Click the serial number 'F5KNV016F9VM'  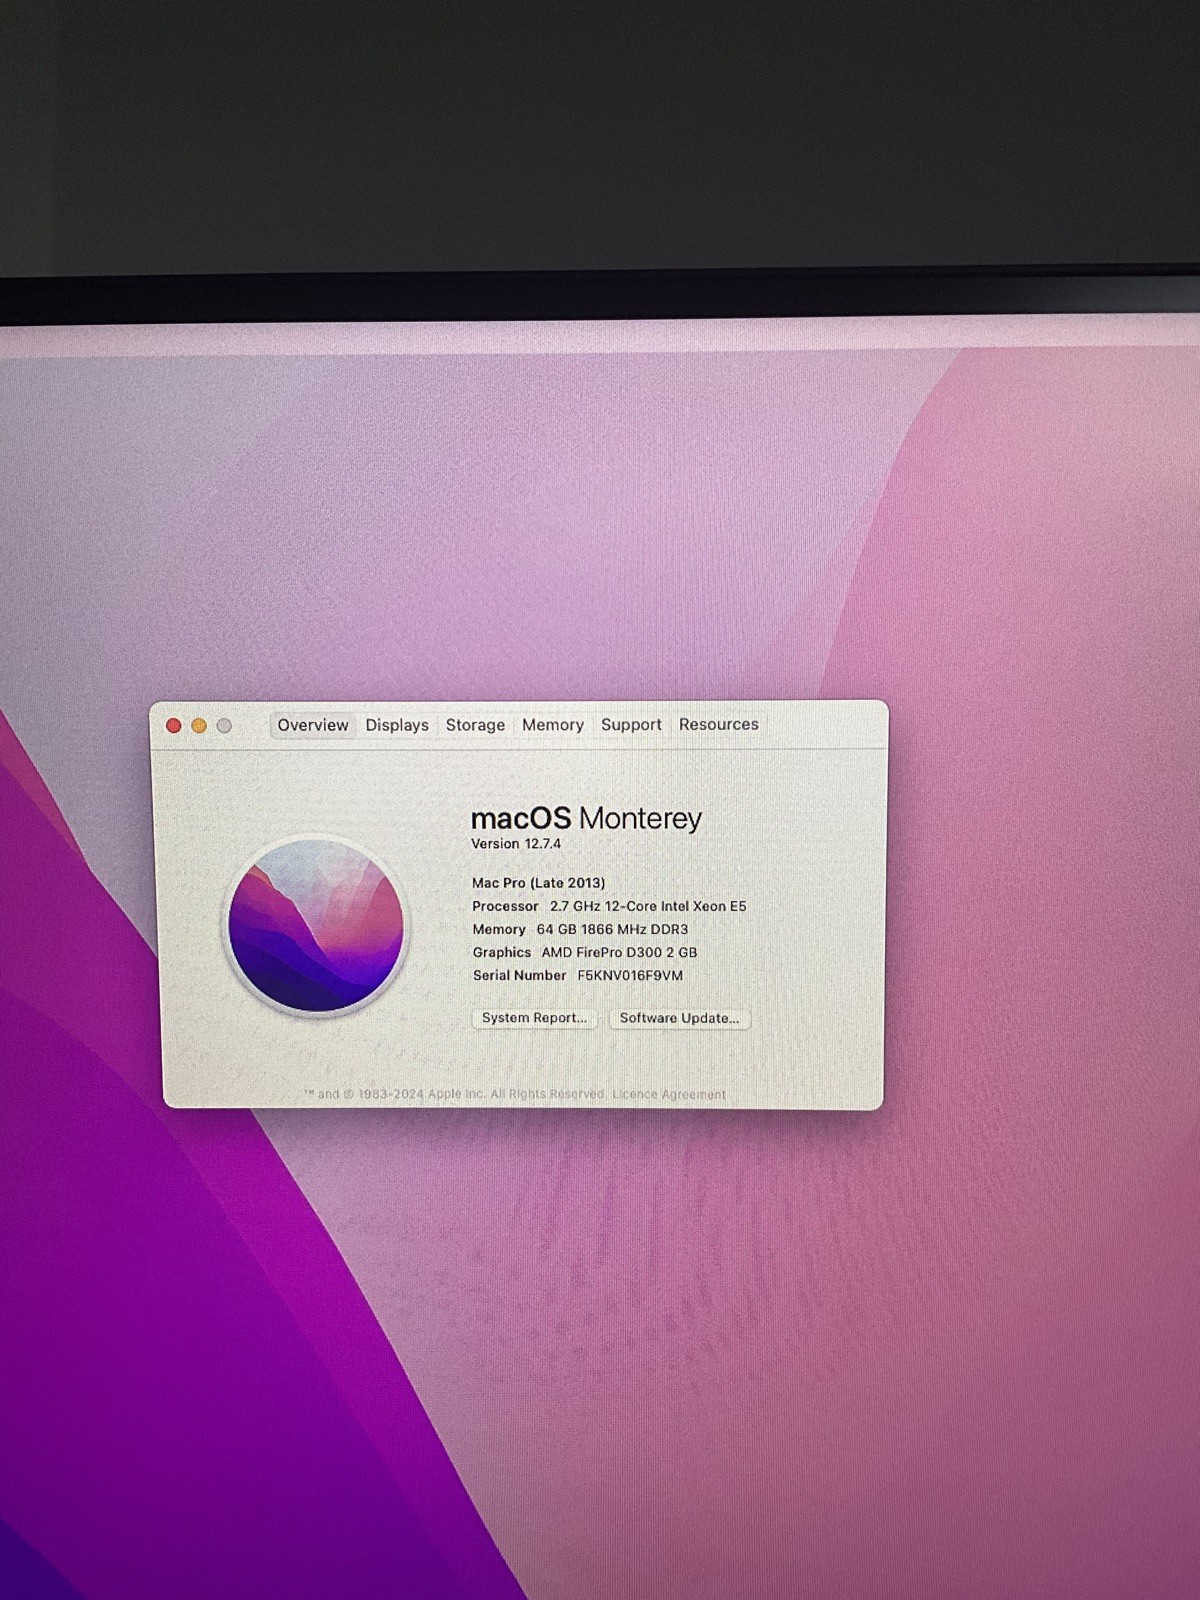pos(630,975)
